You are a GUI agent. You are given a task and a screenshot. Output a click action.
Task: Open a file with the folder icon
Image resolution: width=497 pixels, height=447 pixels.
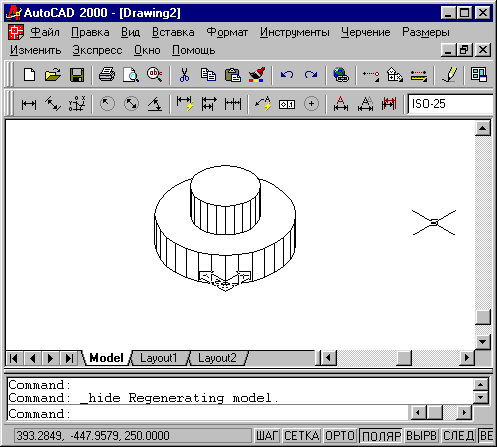pyautogui.click(x=53, y=75)
